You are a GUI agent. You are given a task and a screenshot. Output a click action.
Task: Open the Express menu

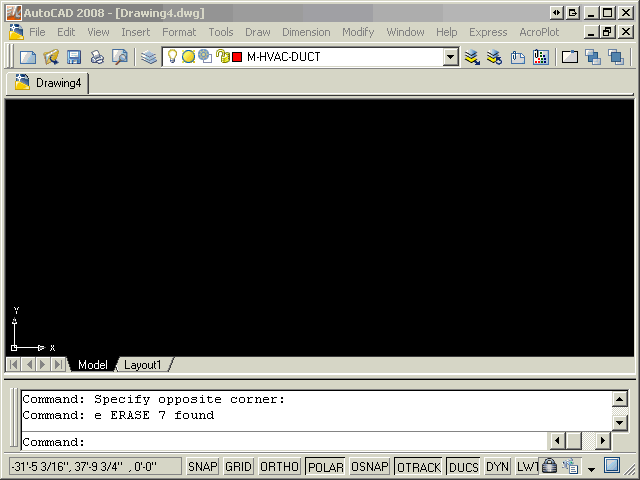[x=488, y=32]
